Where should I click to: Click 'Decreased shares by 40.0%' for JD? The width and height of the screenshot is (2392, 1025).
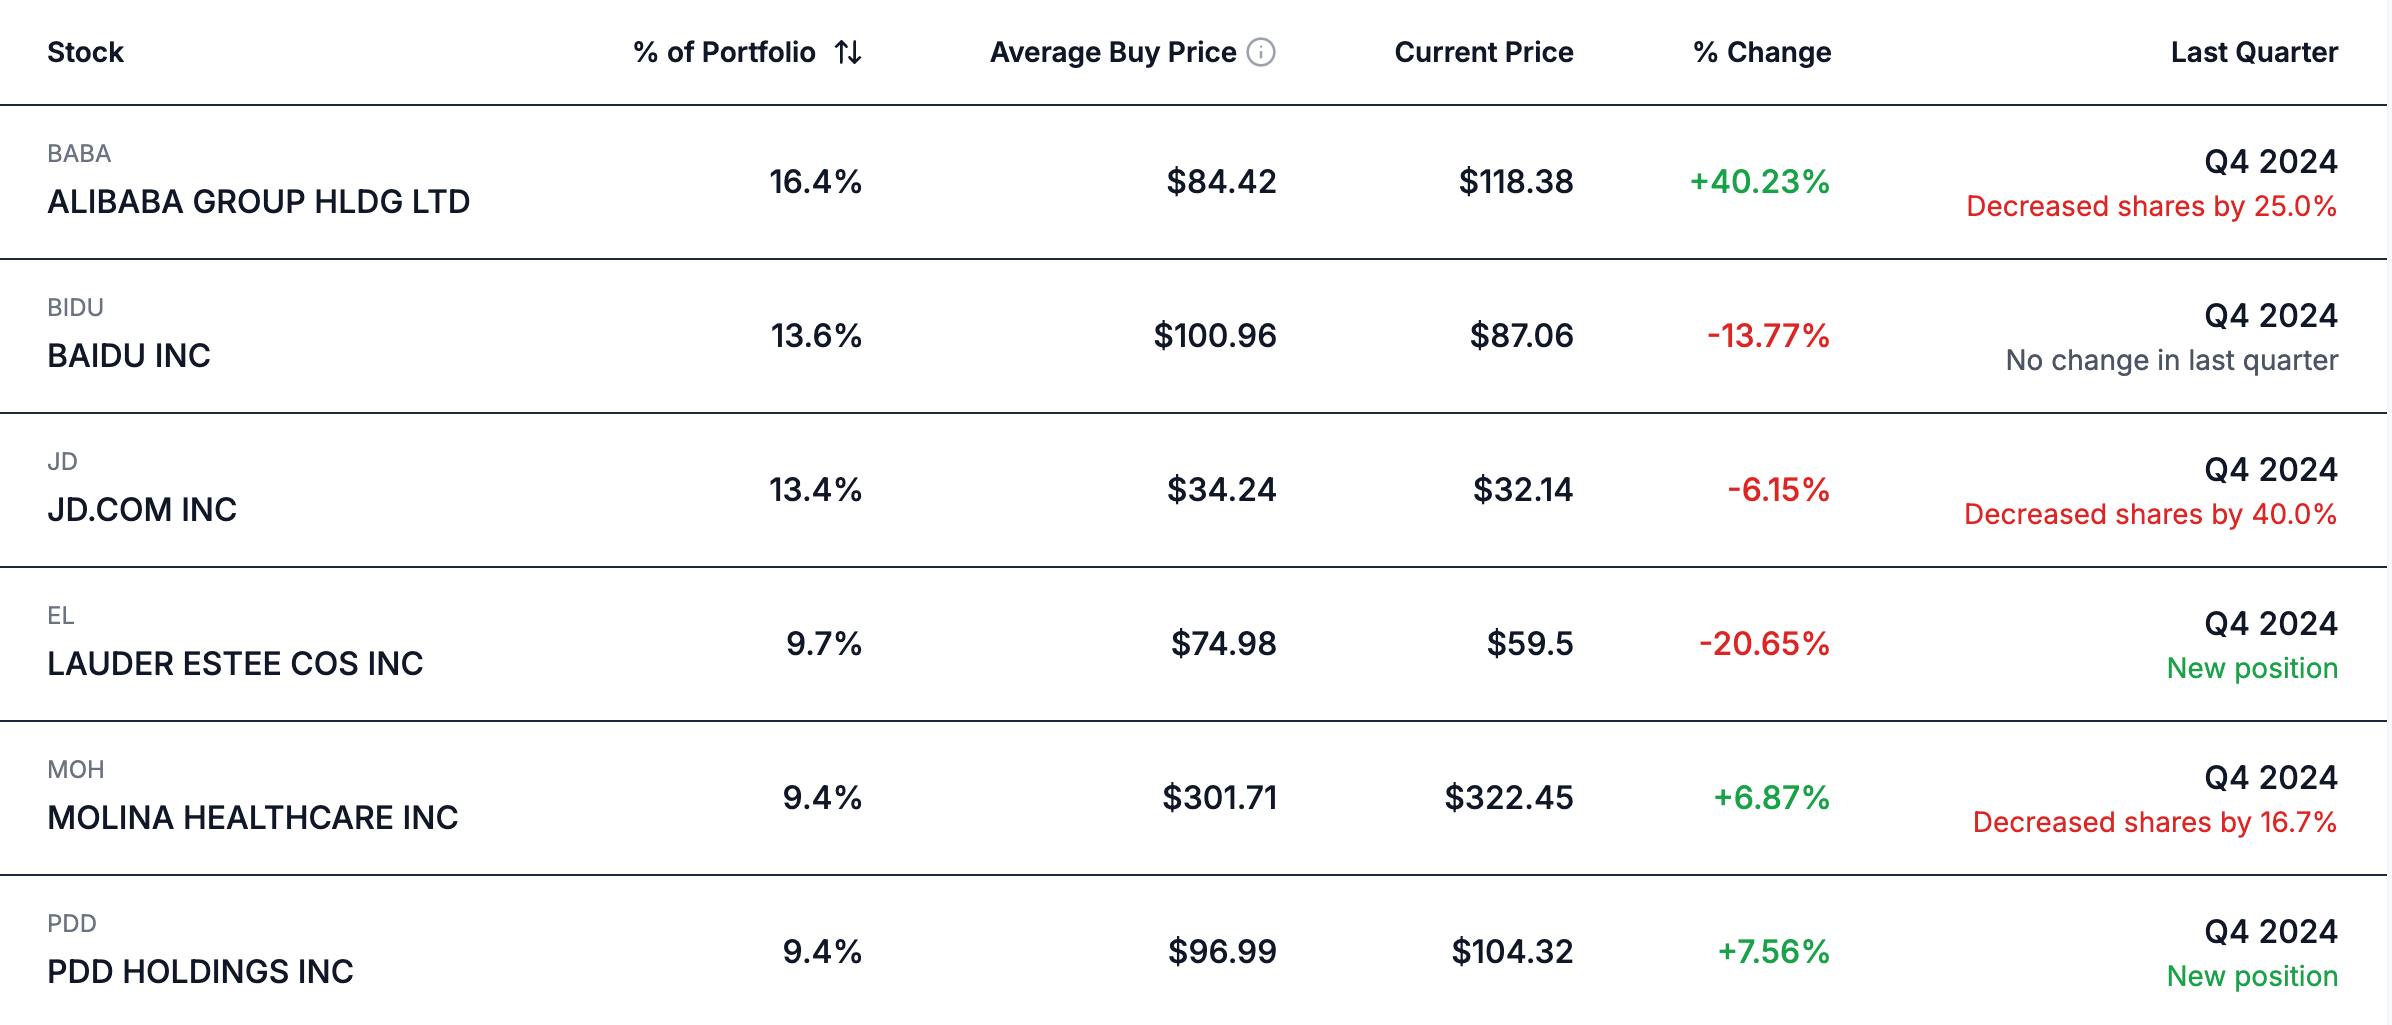tap(2150, 514)
